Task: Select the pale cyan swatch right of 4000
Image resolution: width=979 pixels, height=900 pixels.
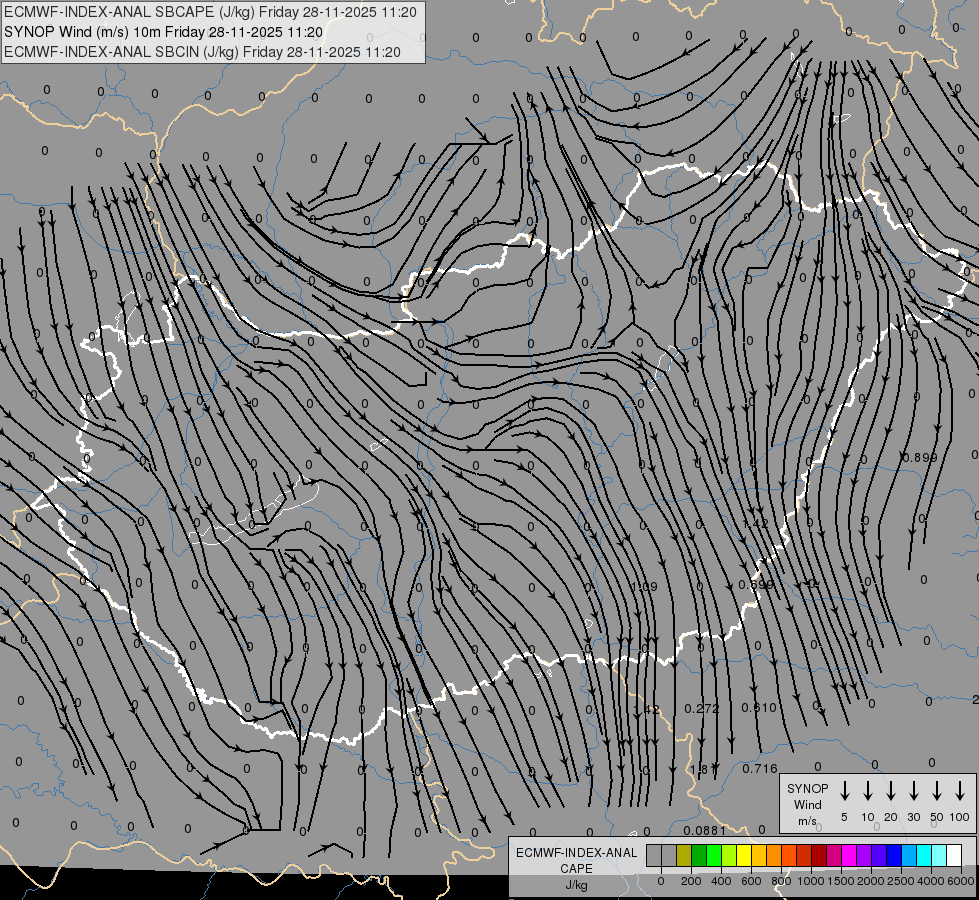Action: [x=938, y=856]
